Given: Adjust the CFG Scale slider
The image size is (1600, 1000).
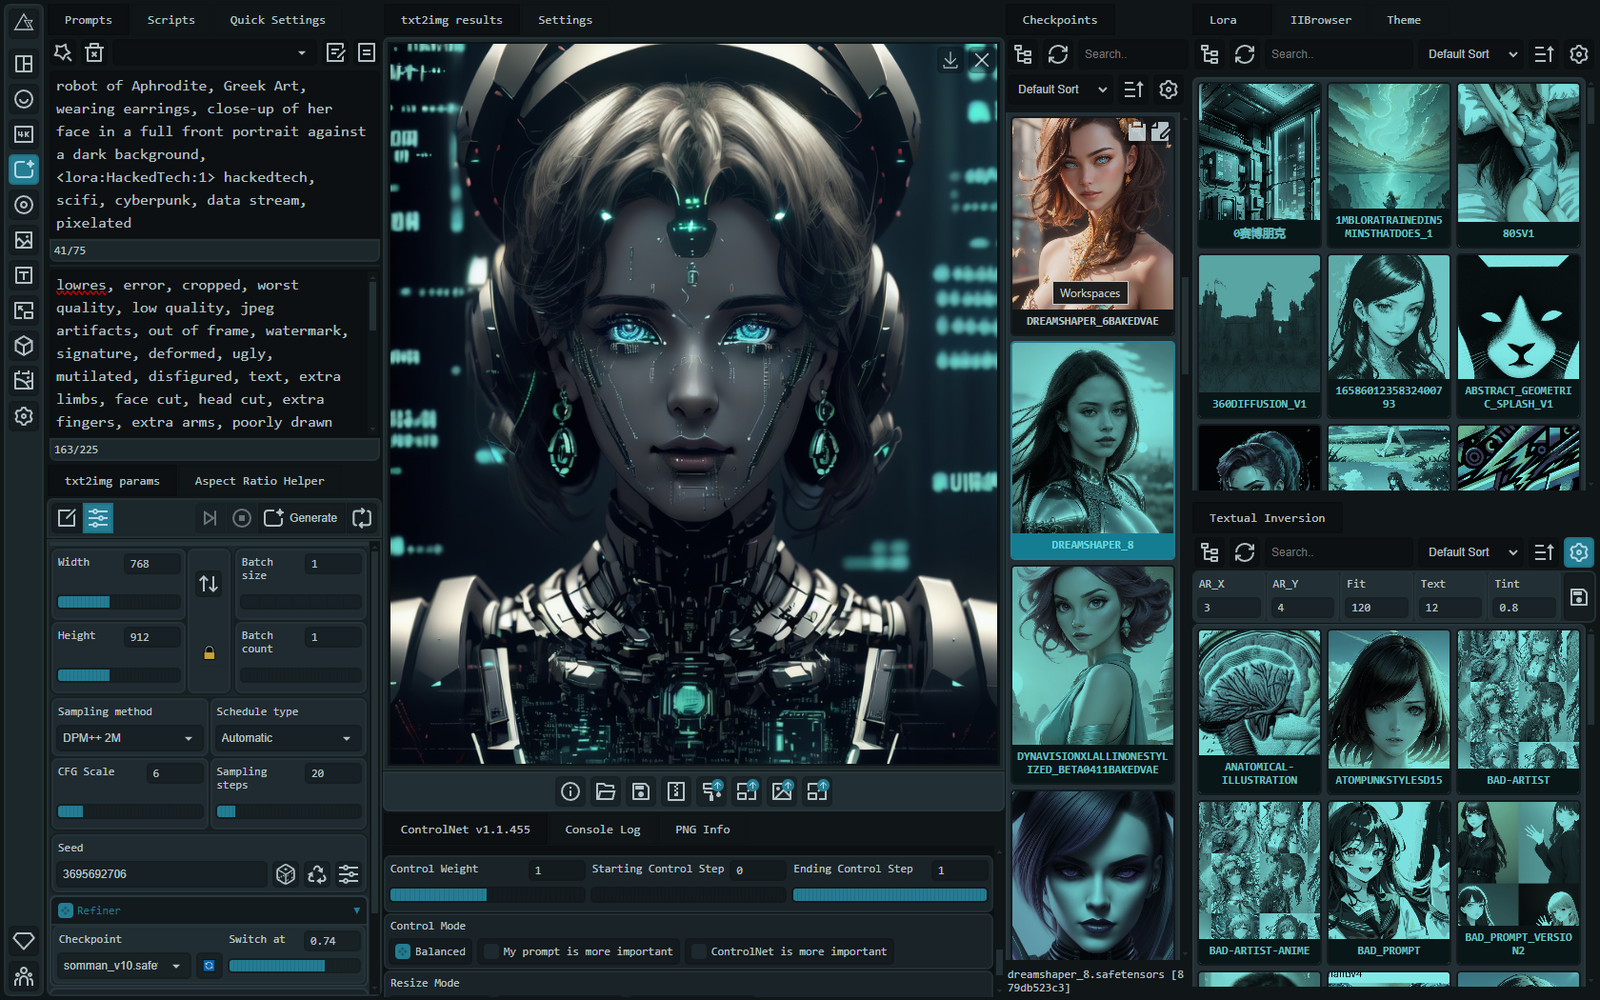Looking at the screenshot, I should 130,811.
